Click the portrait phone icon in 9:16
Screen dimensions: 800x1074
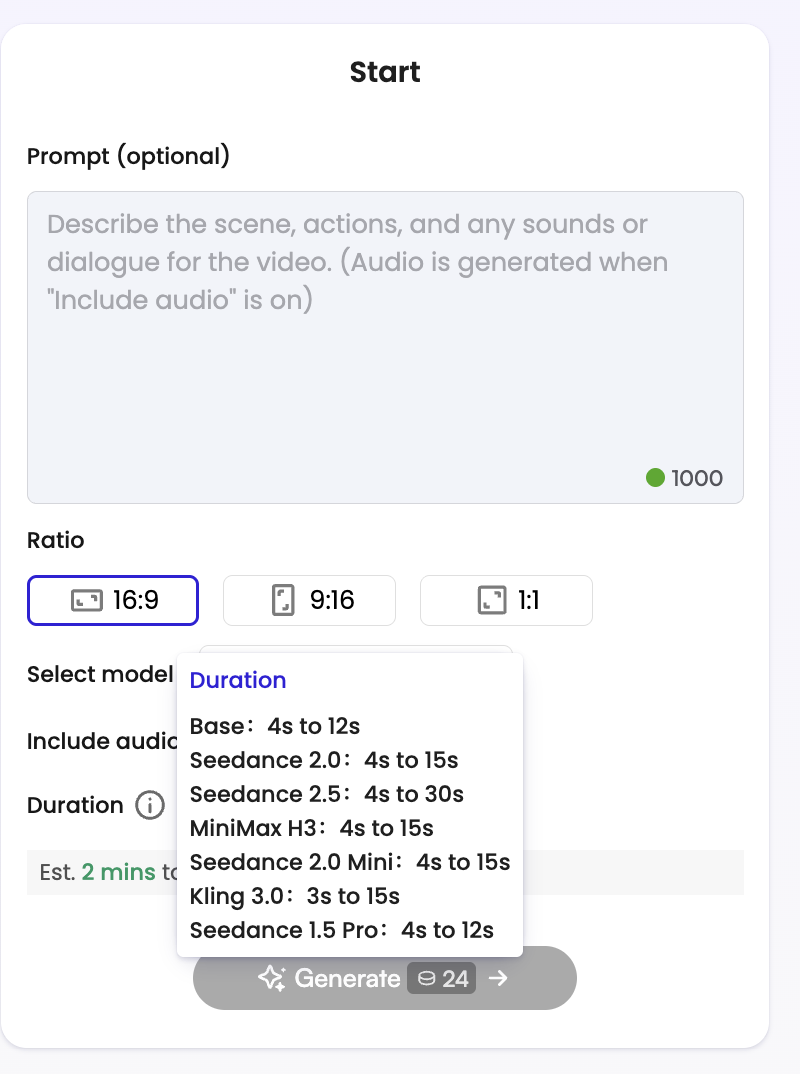click(x=283, y=600)
